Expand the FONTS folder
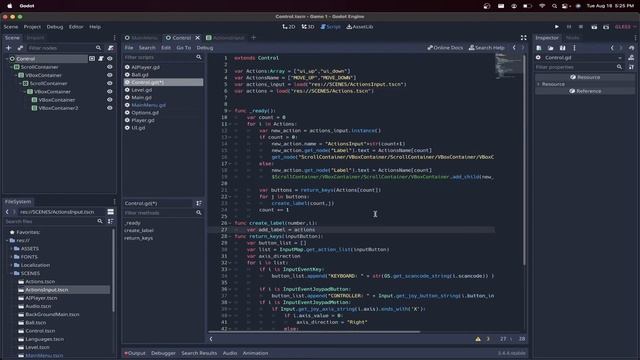The image size is (640, 360). tap(11, 257)
